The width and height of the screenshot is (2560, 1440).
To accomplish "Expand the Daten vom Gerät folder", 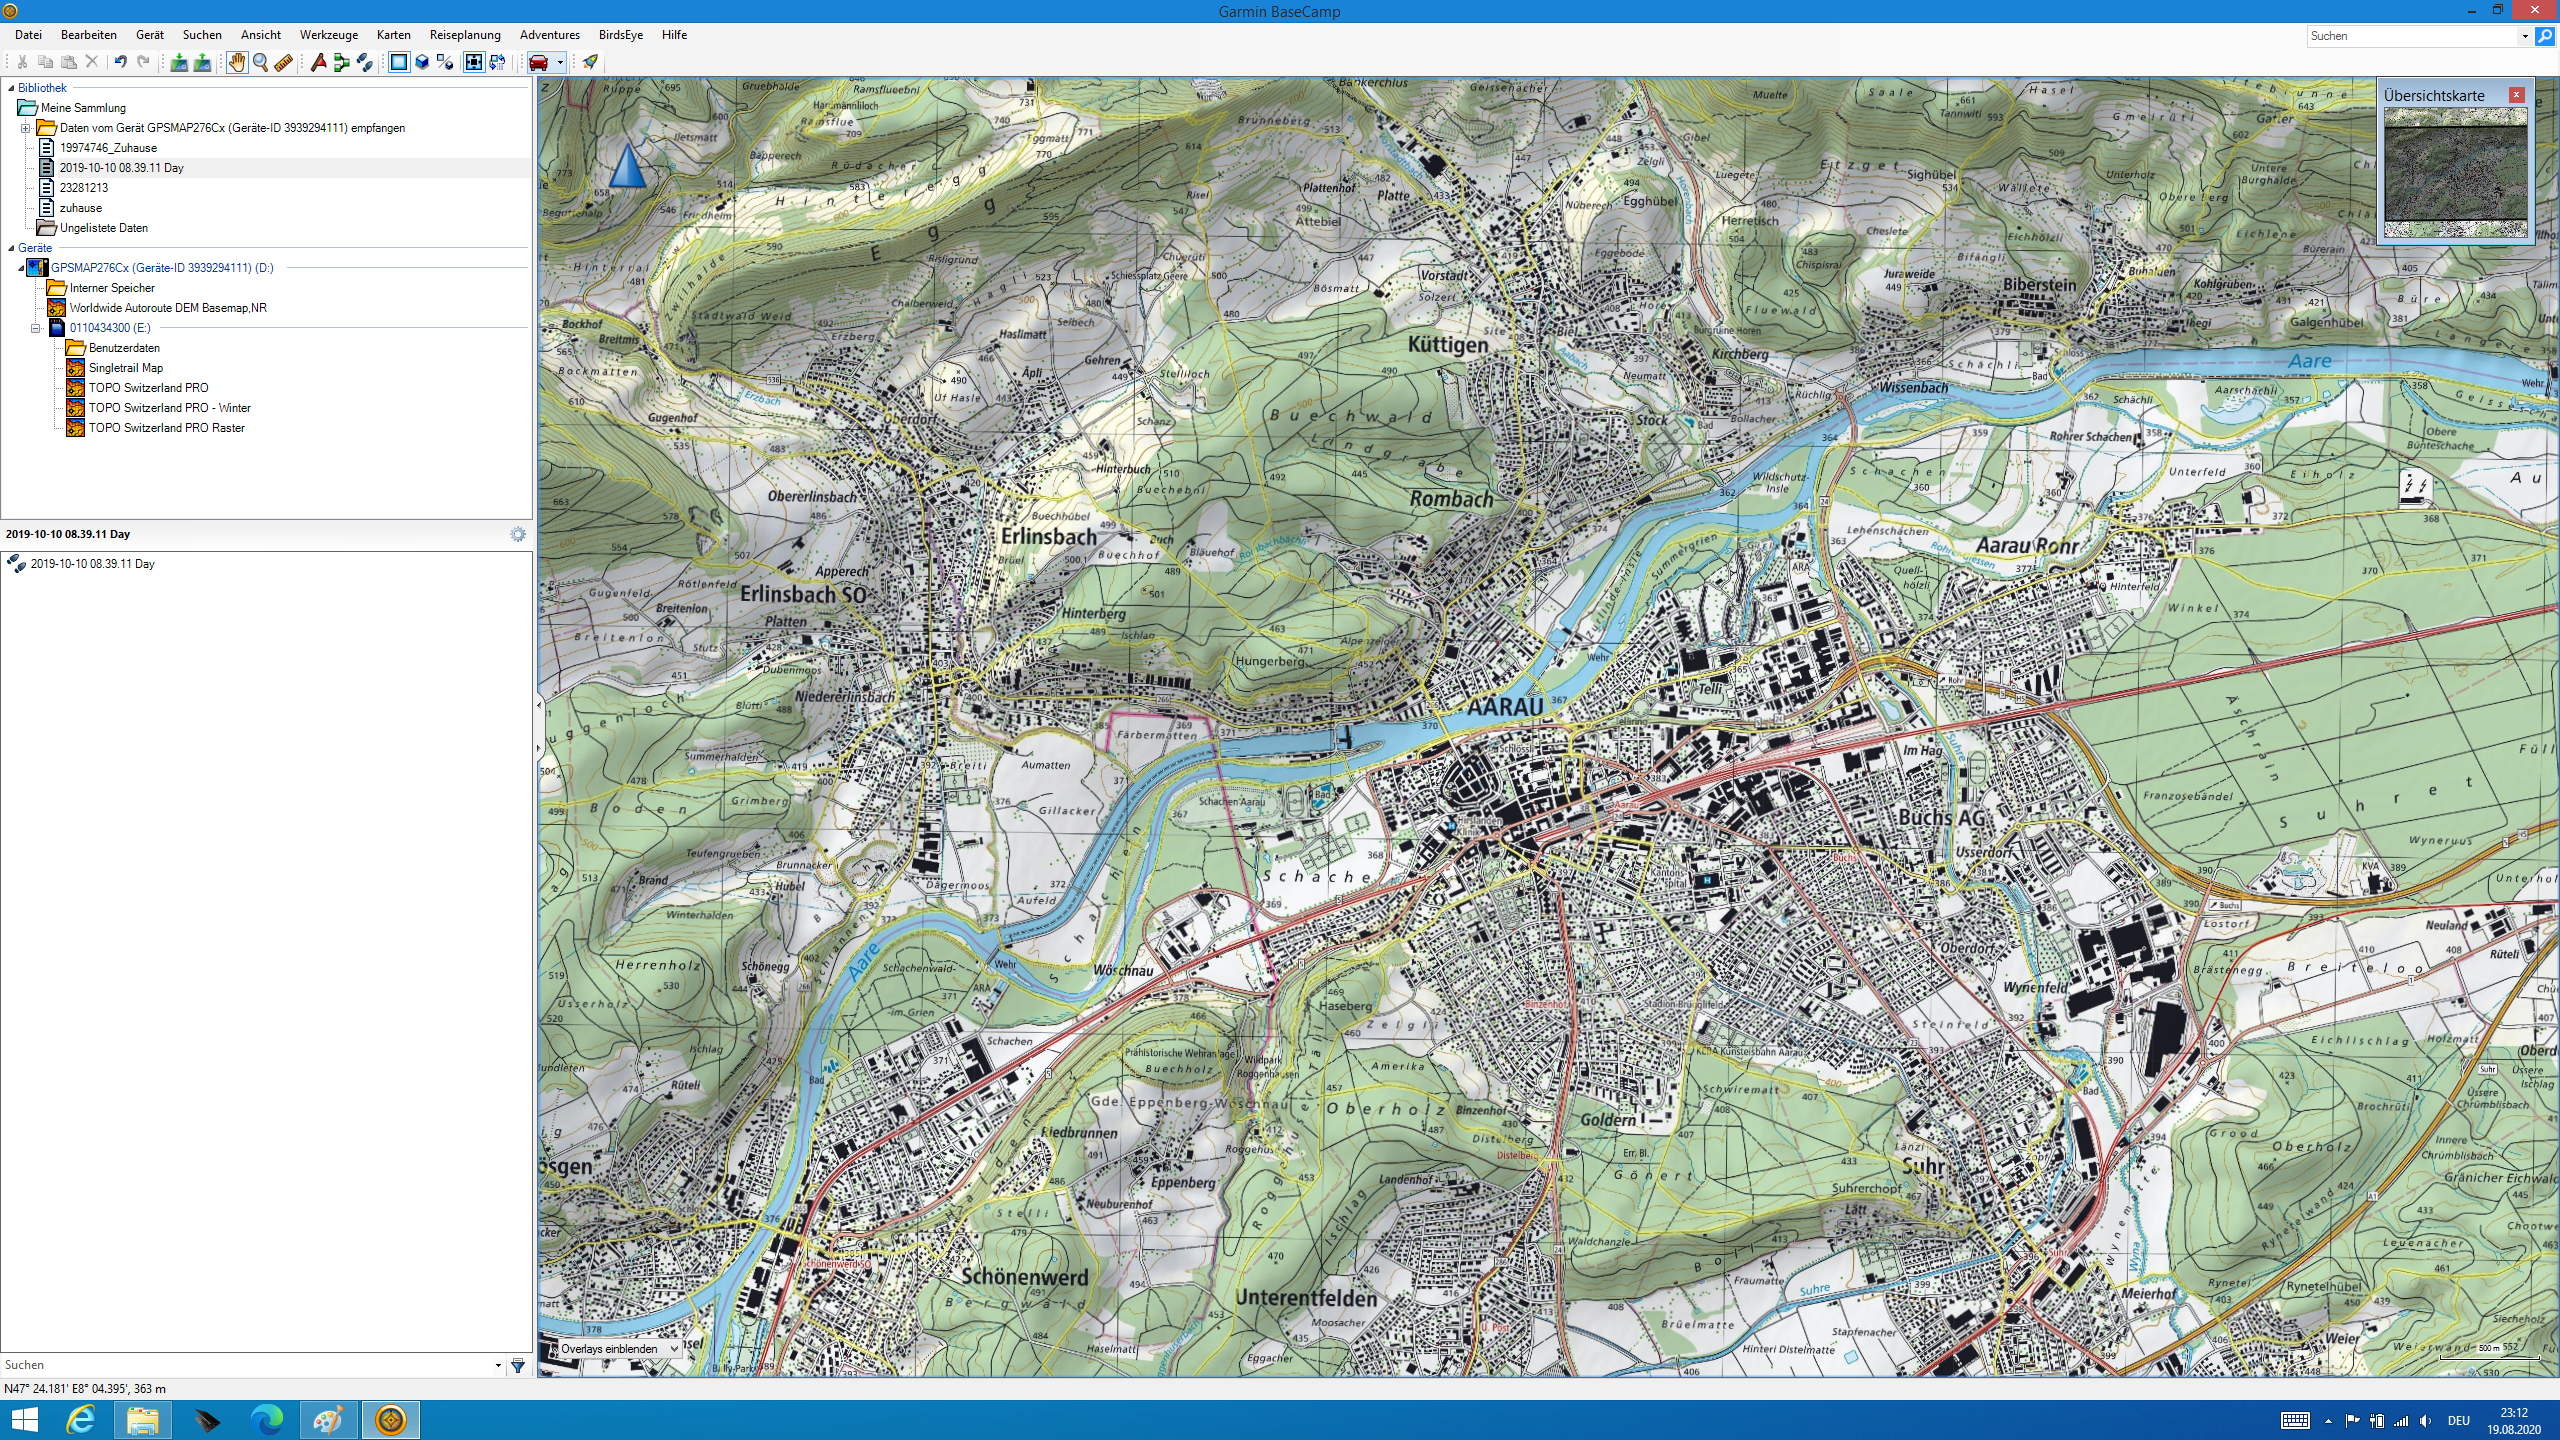I will [25, 128].
